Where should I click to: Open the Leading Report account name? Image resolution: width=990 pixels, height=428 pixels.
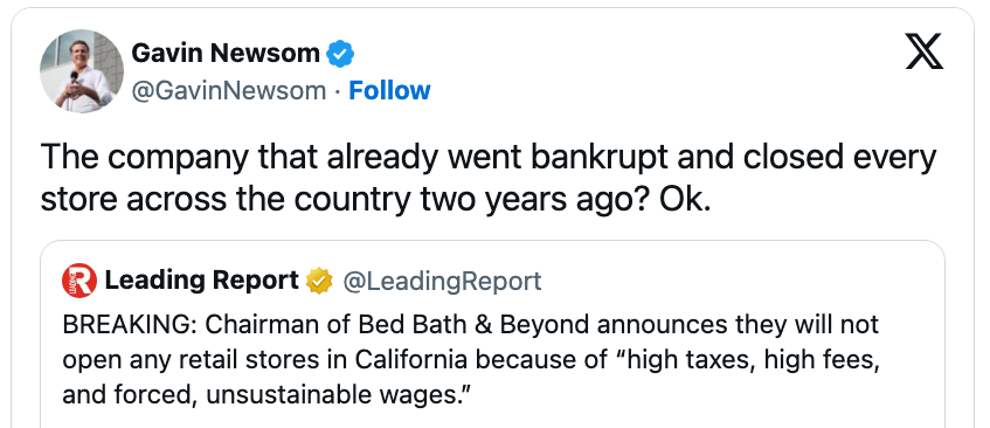[x=201, y=281]
